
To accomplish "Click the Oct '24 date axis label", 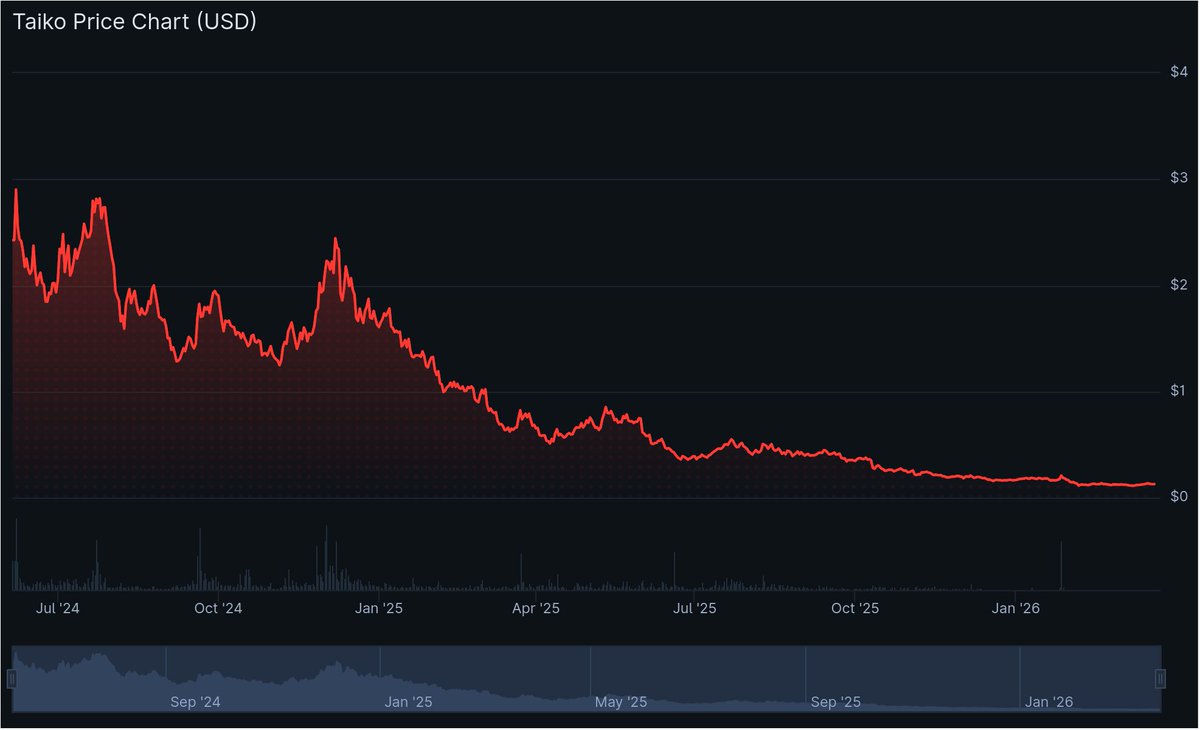I will pos(218,607).
